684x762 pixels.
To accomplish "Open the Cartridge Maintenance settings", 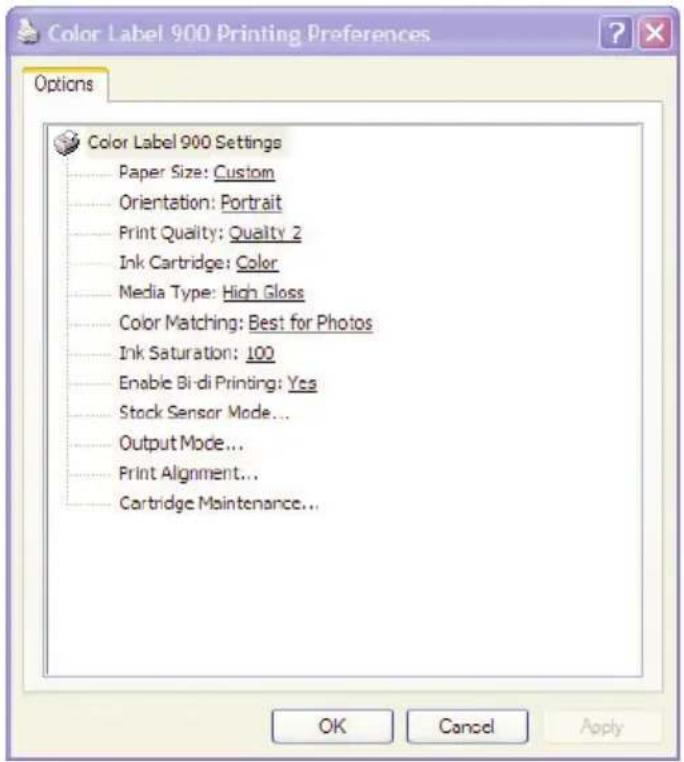I will [219, 503].
